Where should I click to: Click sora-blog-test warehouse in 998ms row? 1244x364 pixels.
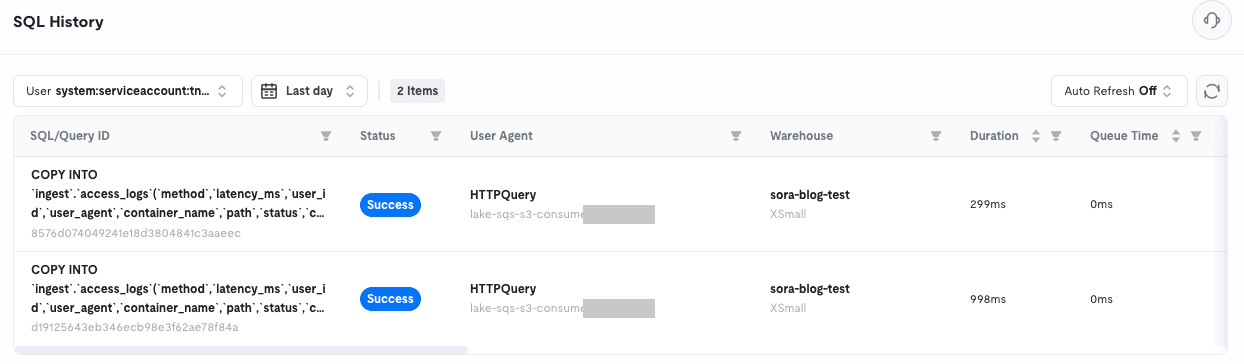(x=810, y=289)
